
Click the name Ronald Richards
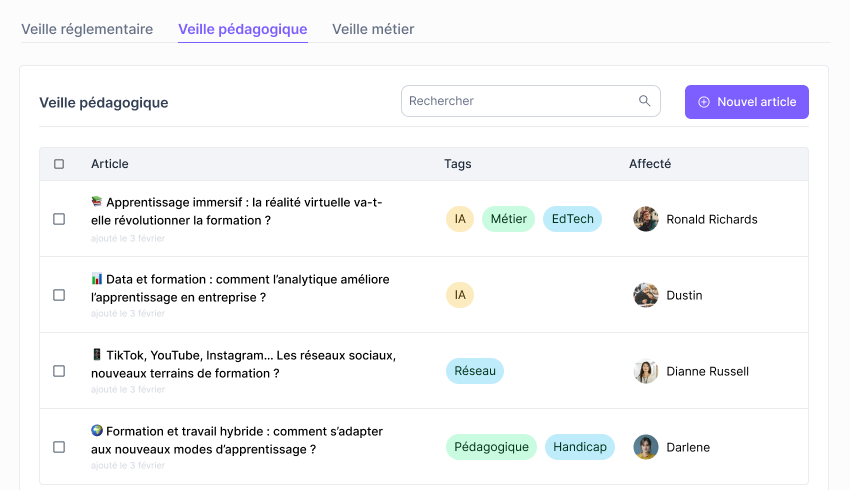point(712,220)
